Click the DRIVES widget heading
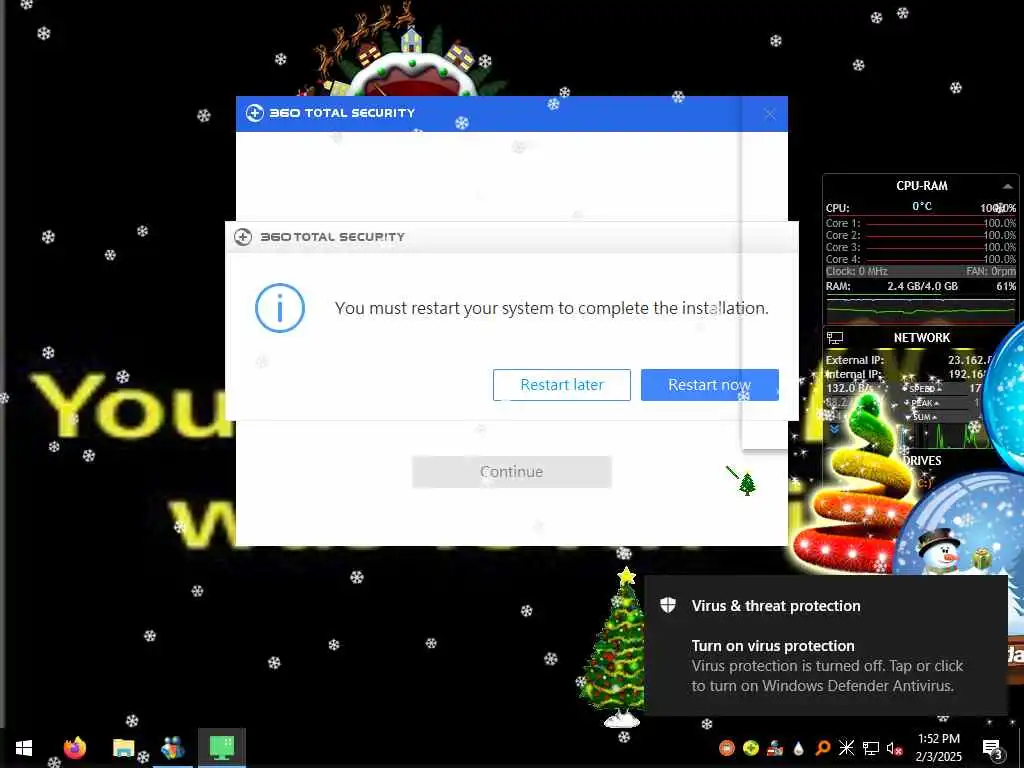Screen dimensions: 1024x768 pos(922,460)
